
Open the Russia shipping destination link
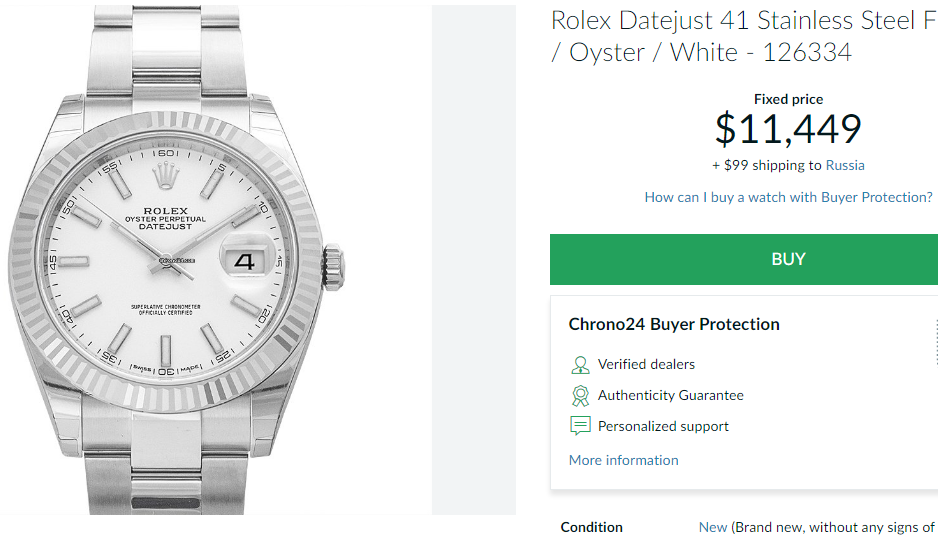pyautogui.click(x=845, y=165)
